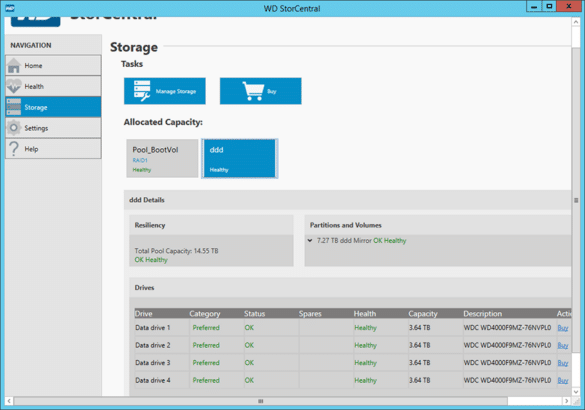Click the Buy link for Data drive 1
This screenshot has width=585, height=410.
(563, 328)
